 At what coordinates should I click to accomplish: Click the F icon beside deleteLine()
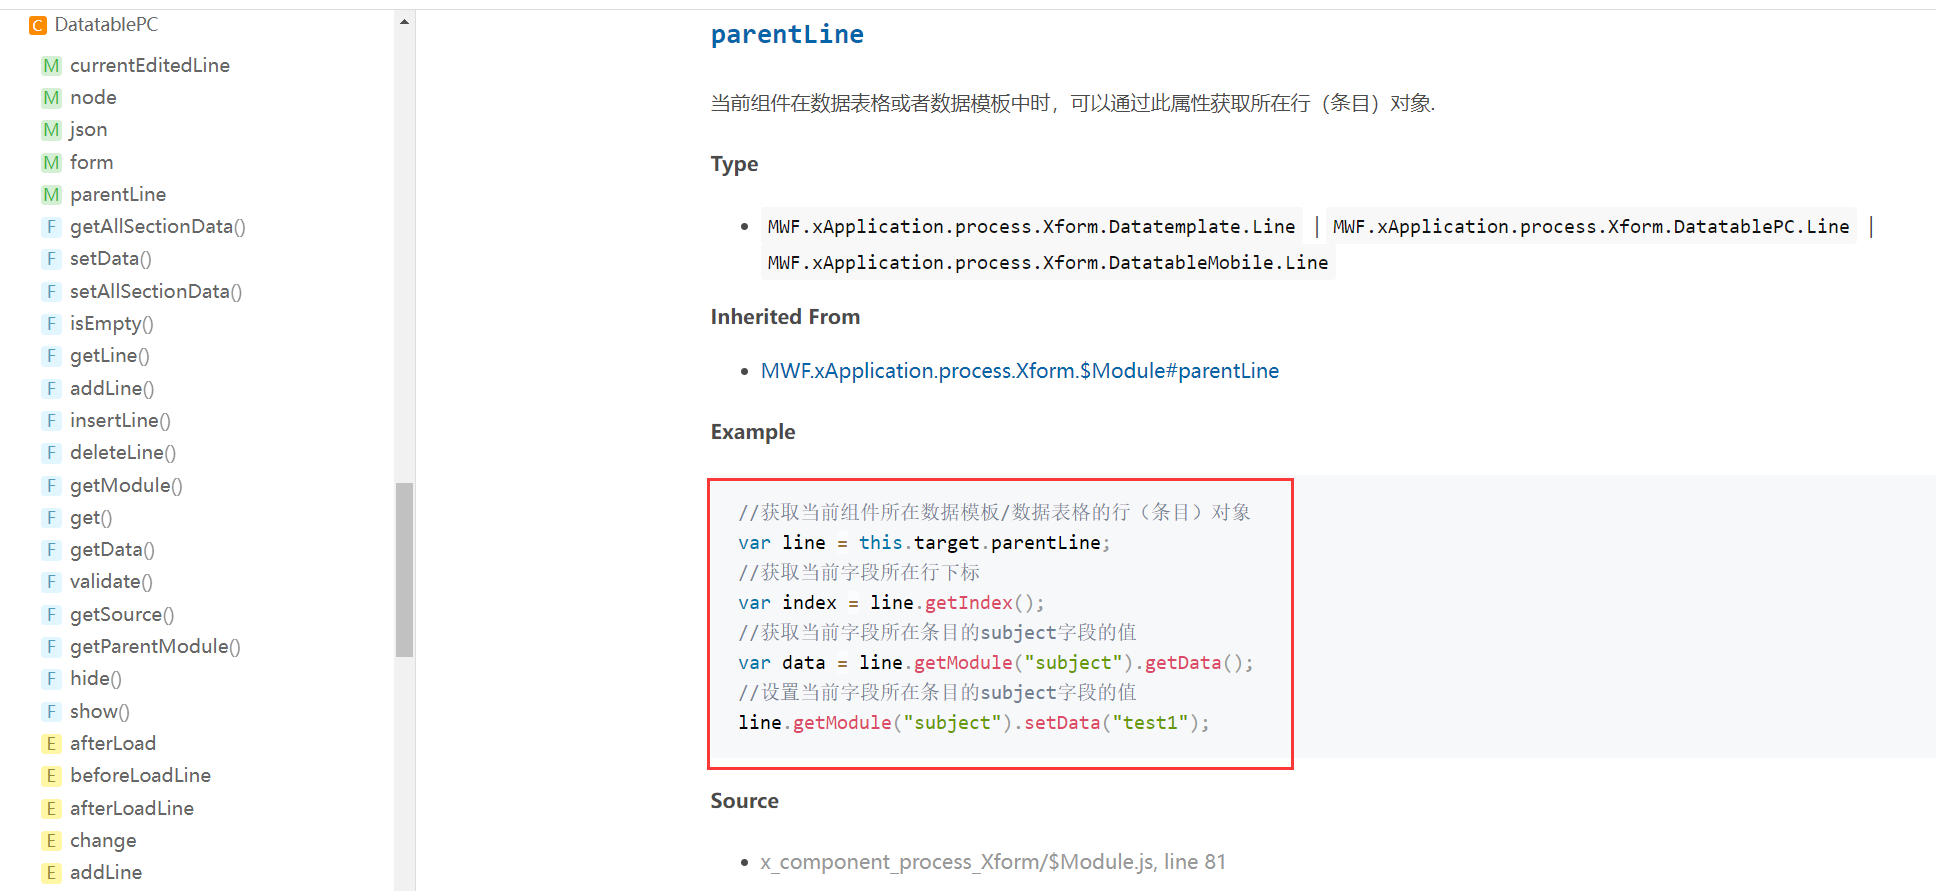[x=51, y=453]
